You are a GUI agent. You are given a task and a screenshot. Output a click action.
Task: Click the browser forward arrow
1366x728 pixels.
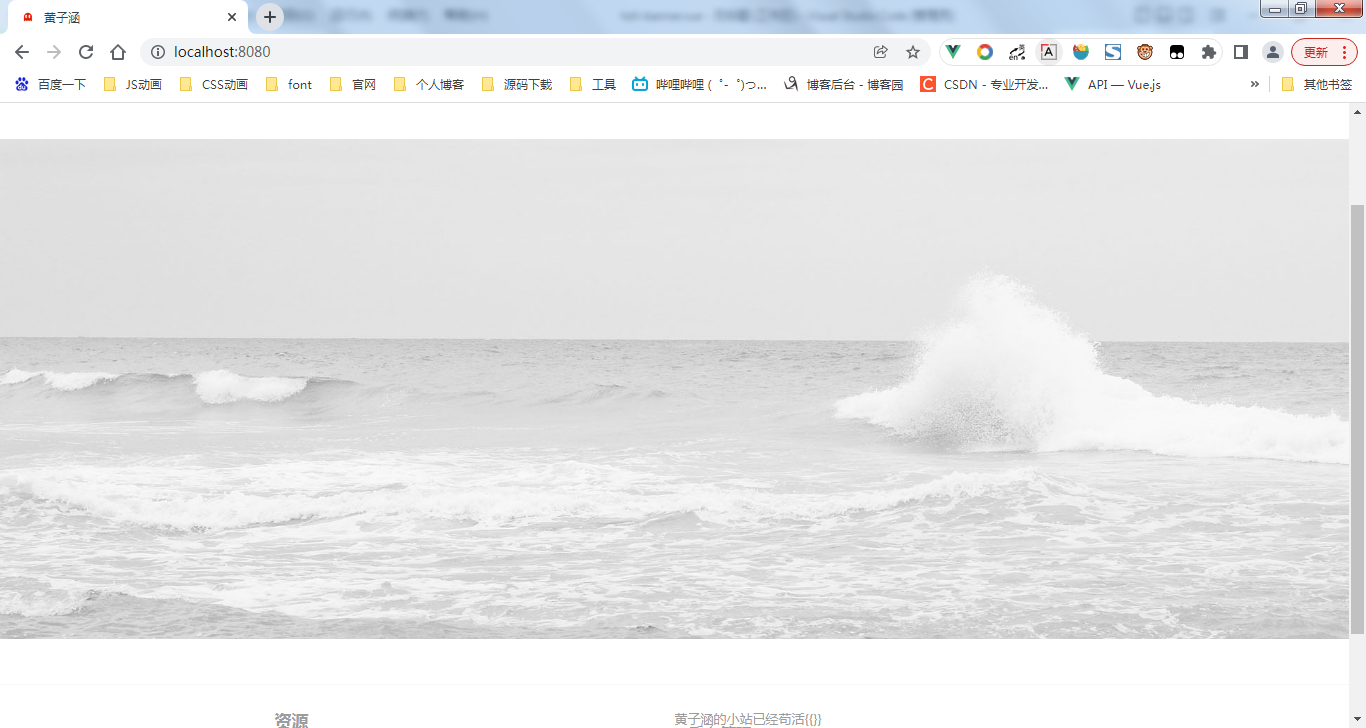(x=54, y=52)
